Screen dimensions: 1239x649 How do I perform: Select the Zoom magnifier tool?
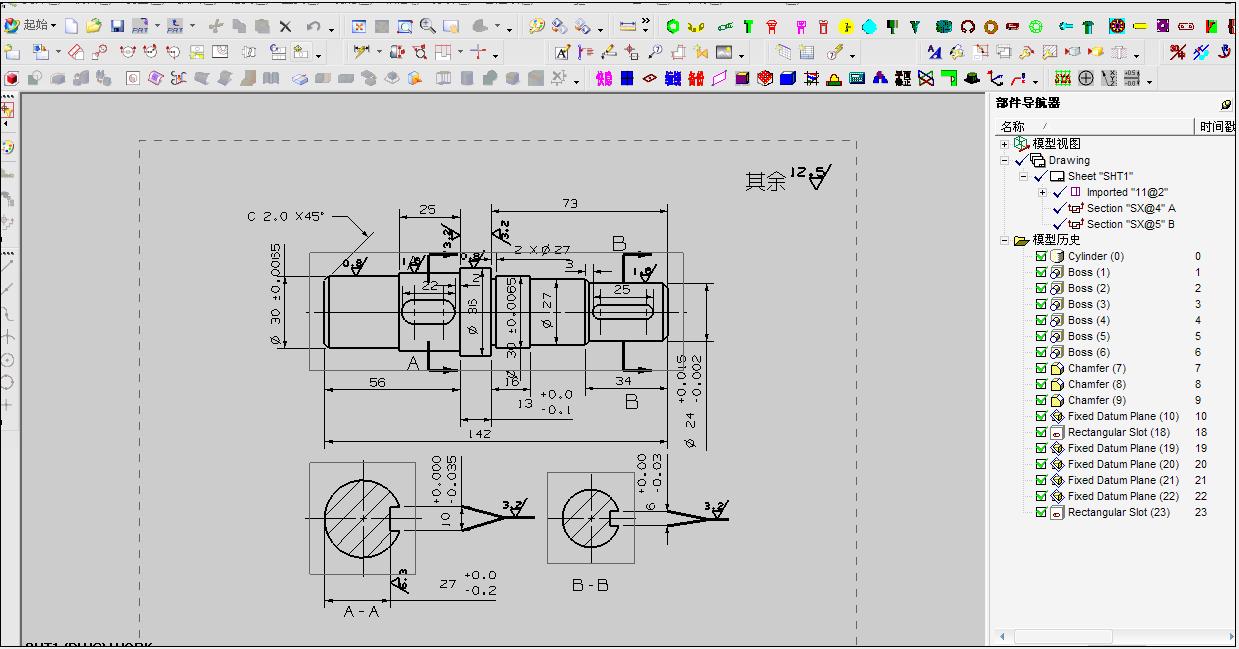pos(427,26)
